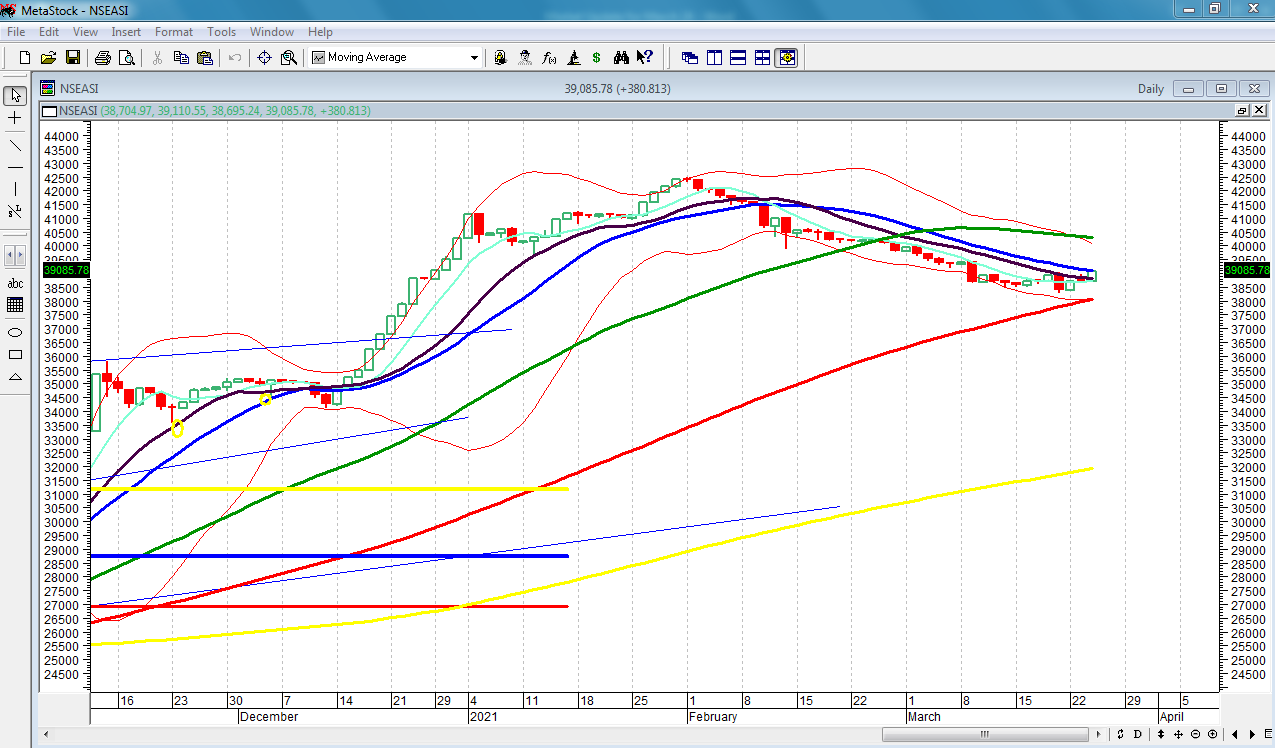Toggle the crosshair plus tool
This screenshot has width=1275, height=748.
[x=15, y=119]
